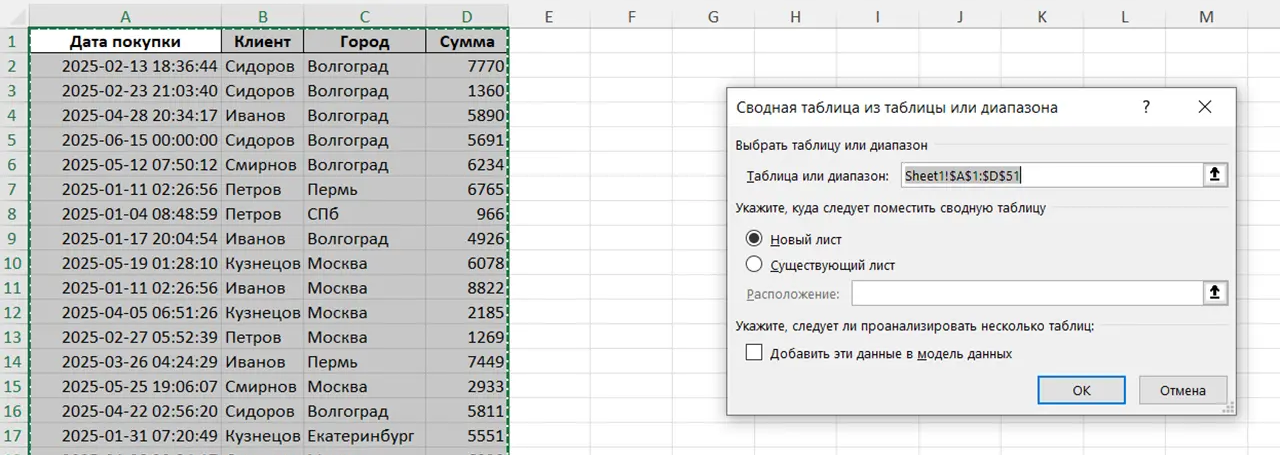
Task: Click the amount cell 5811
Action: 467,410
